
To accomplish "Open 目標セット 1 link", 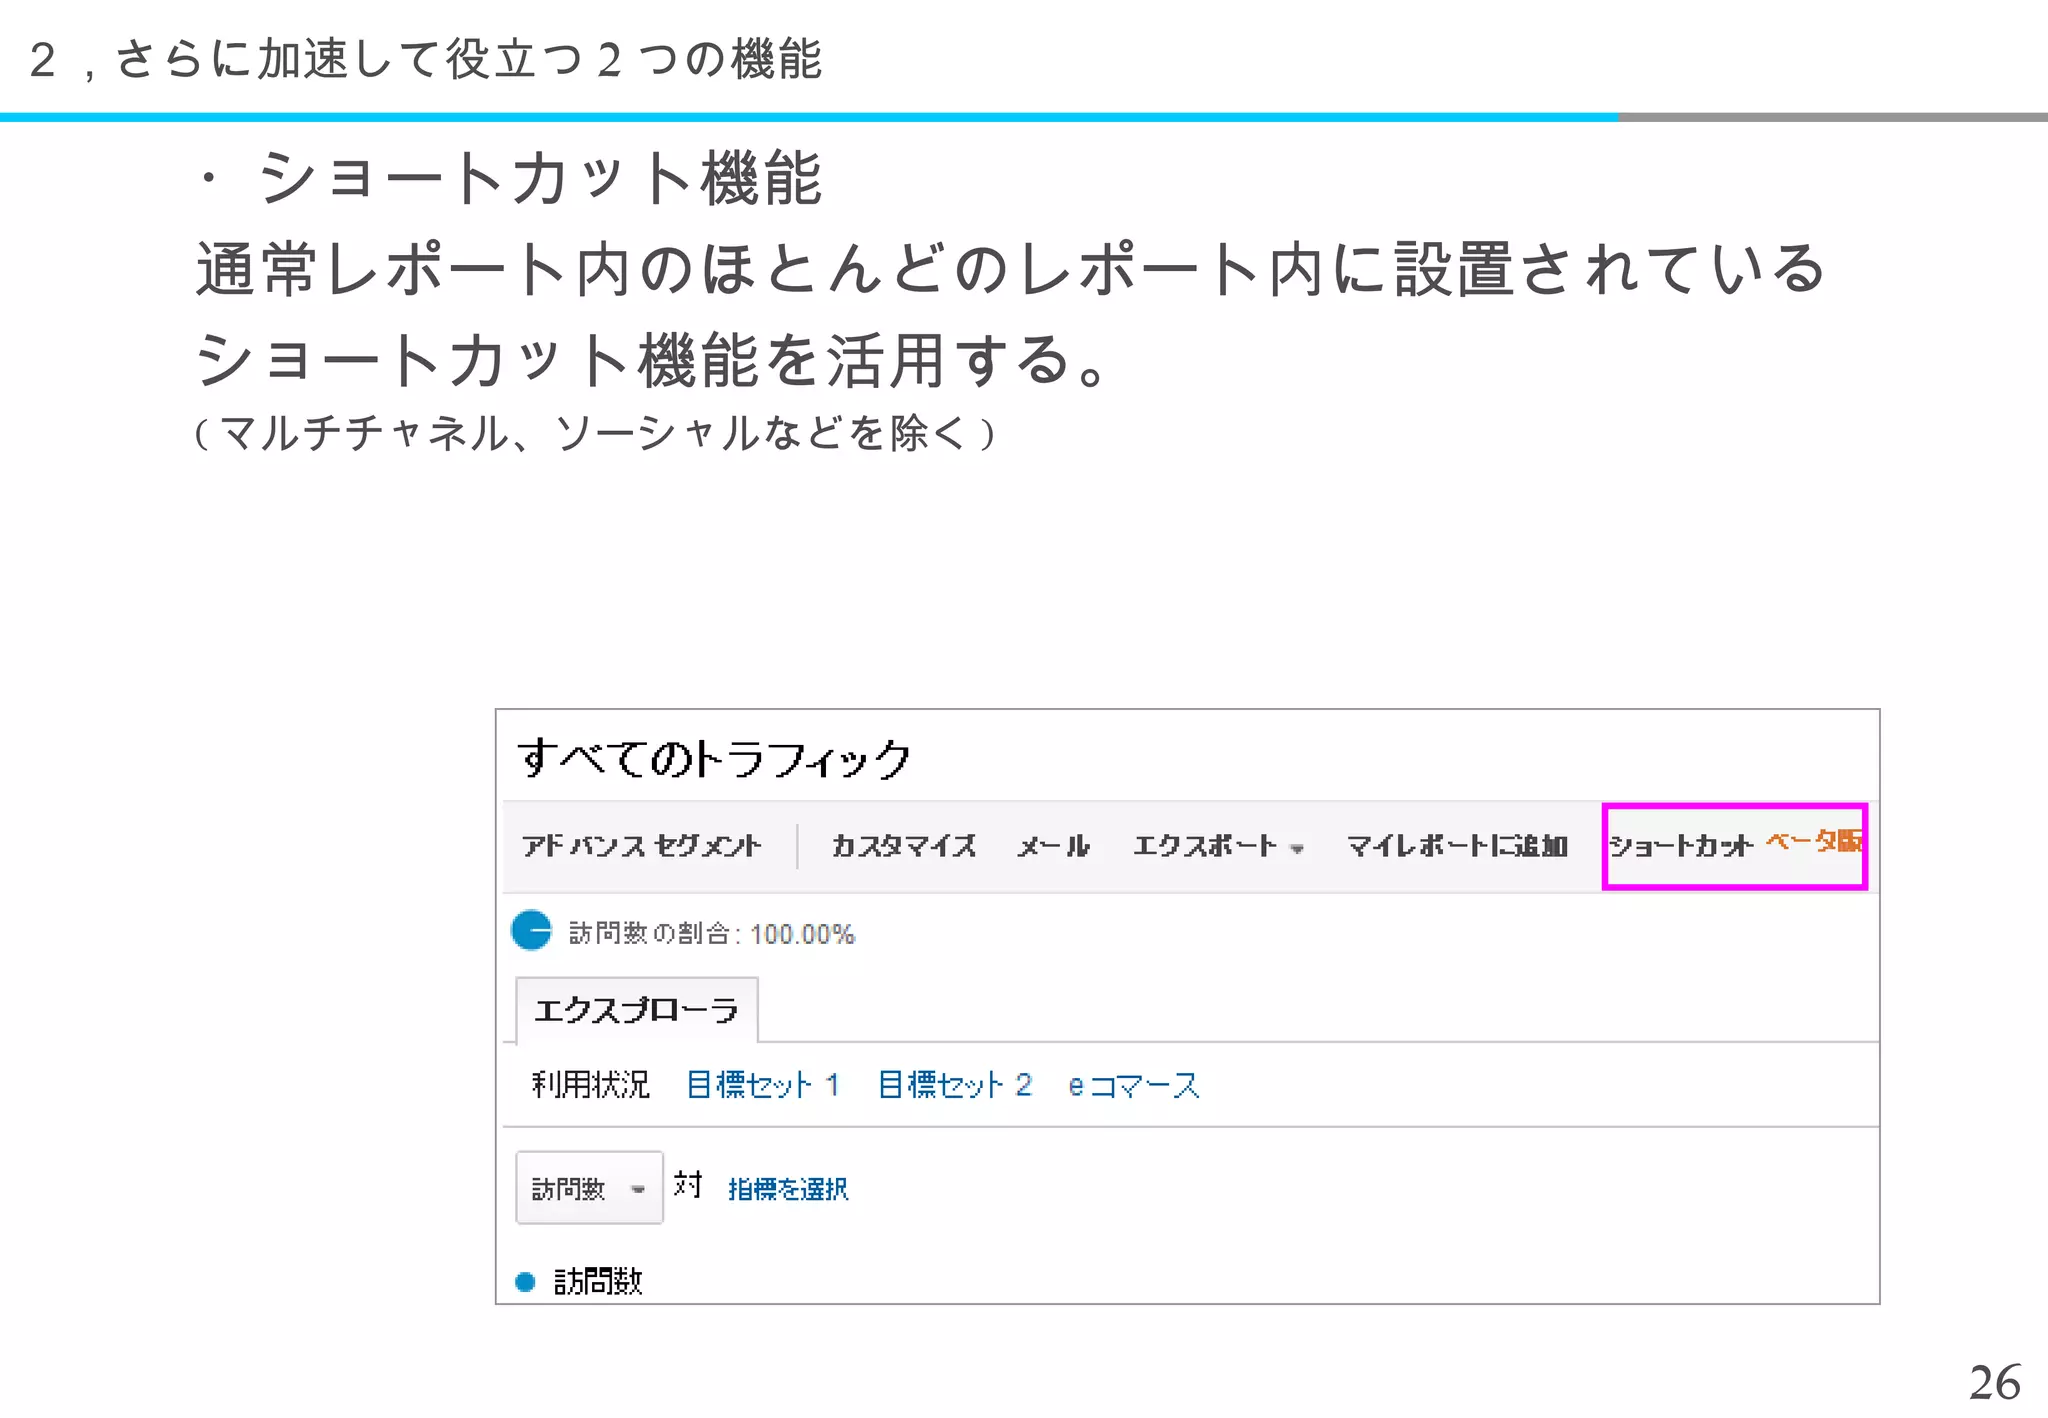I will tap(762, 1084).
